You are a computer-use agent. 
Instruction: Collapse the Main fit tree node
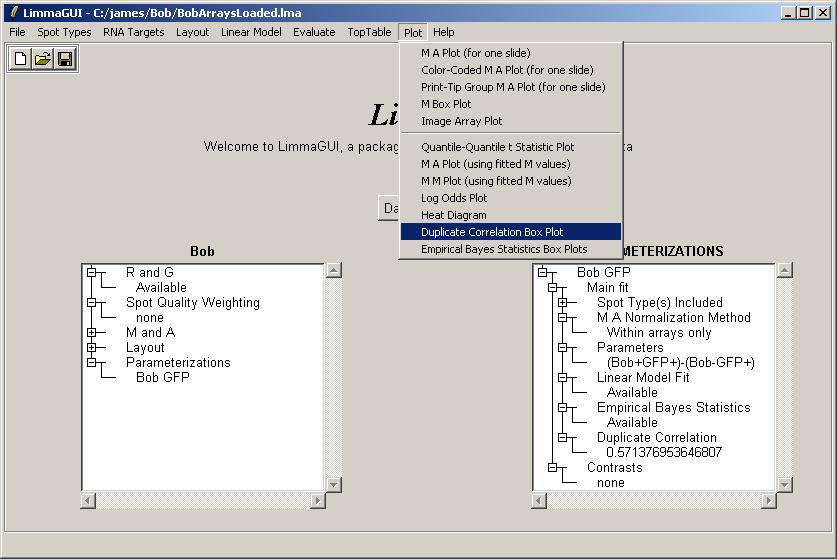point(552,287)
